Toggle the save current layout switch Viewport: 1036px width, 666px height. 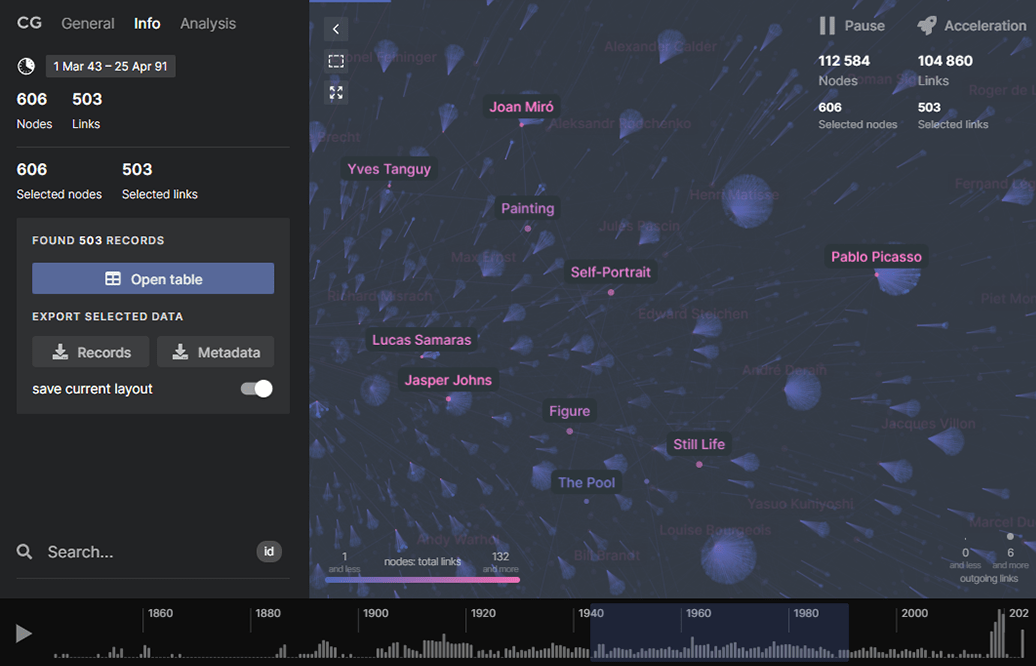click(257, 389)
